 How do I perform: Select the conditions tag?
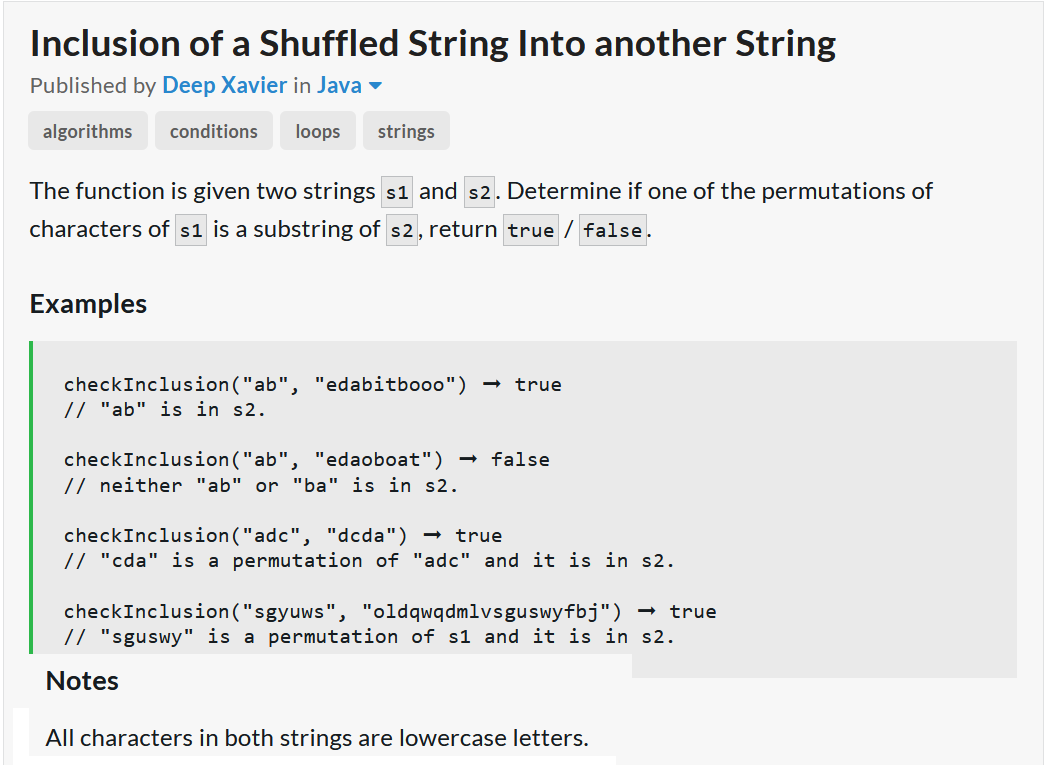(x=214, y=131)
